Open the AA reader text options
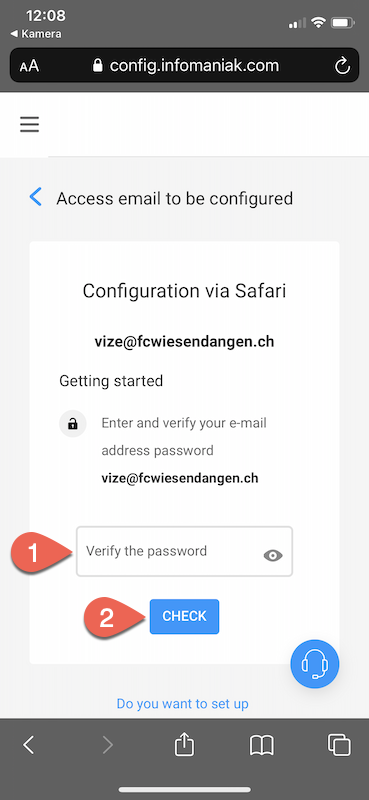 [29, 66]
